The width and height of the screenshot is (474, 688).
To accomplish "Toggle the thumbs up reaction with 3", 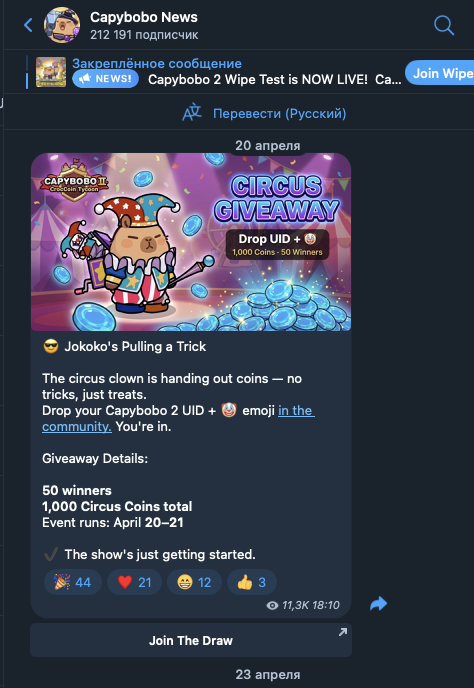I will pyautogui.click(x=251, y=582).
